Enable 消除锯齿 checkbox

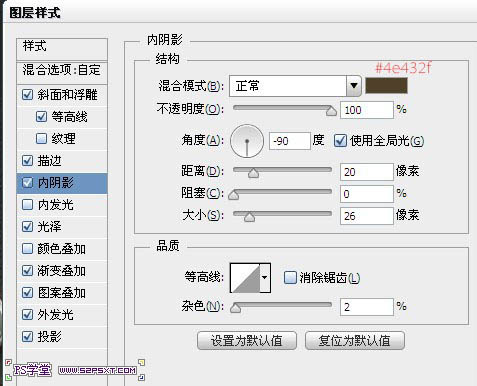(290, 277)
